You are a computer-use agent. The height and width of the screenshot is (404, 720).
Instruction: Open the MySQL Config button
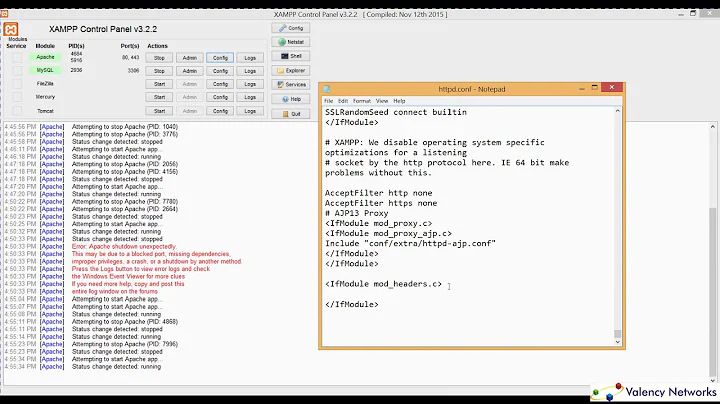pyautogui.click(x=220, y=71)
